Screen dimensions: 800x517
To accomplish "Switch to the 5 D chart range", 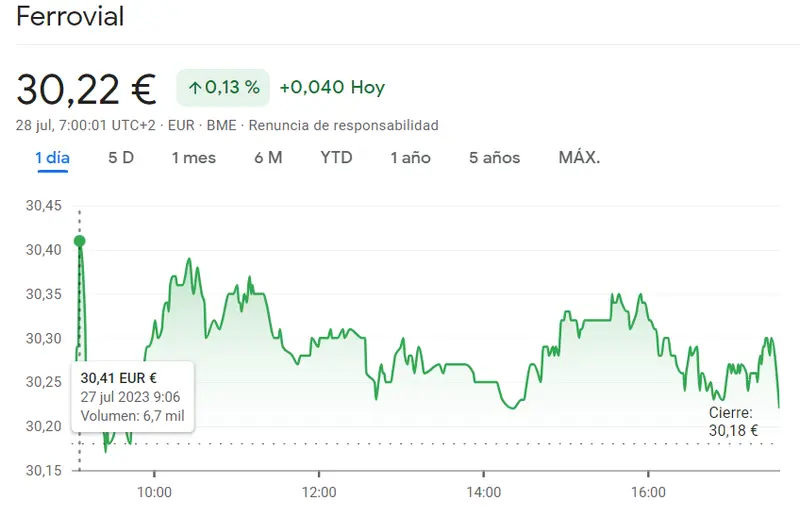I will (121, 158).
